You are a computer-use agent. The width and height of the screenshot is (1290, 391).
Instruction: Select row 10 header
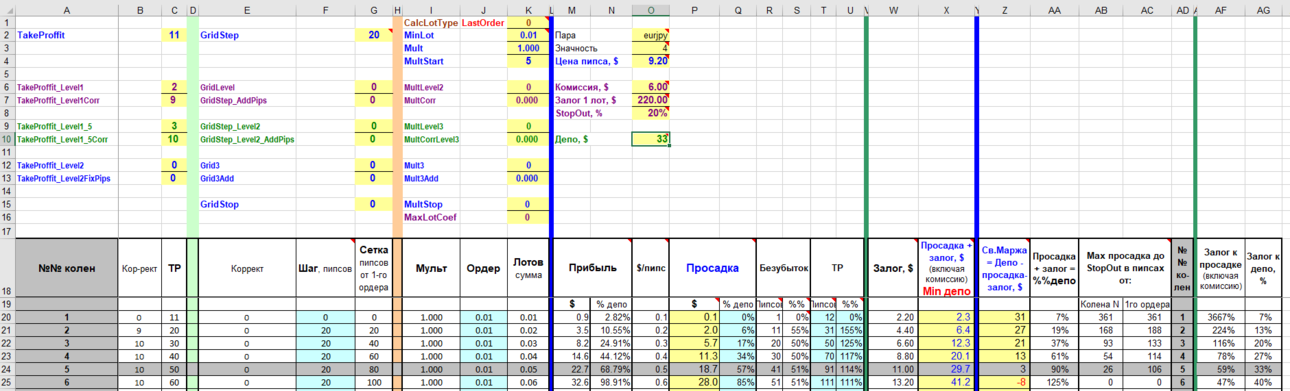(x=7, y=139)
